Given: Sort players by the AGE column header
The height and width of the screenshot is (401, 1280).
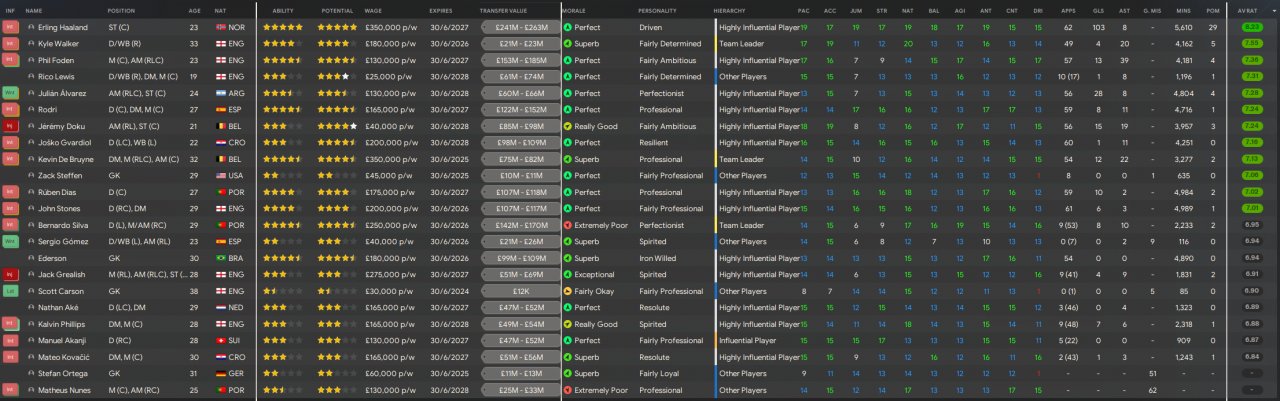Looking at the screenshot, I should pos(194,10).
